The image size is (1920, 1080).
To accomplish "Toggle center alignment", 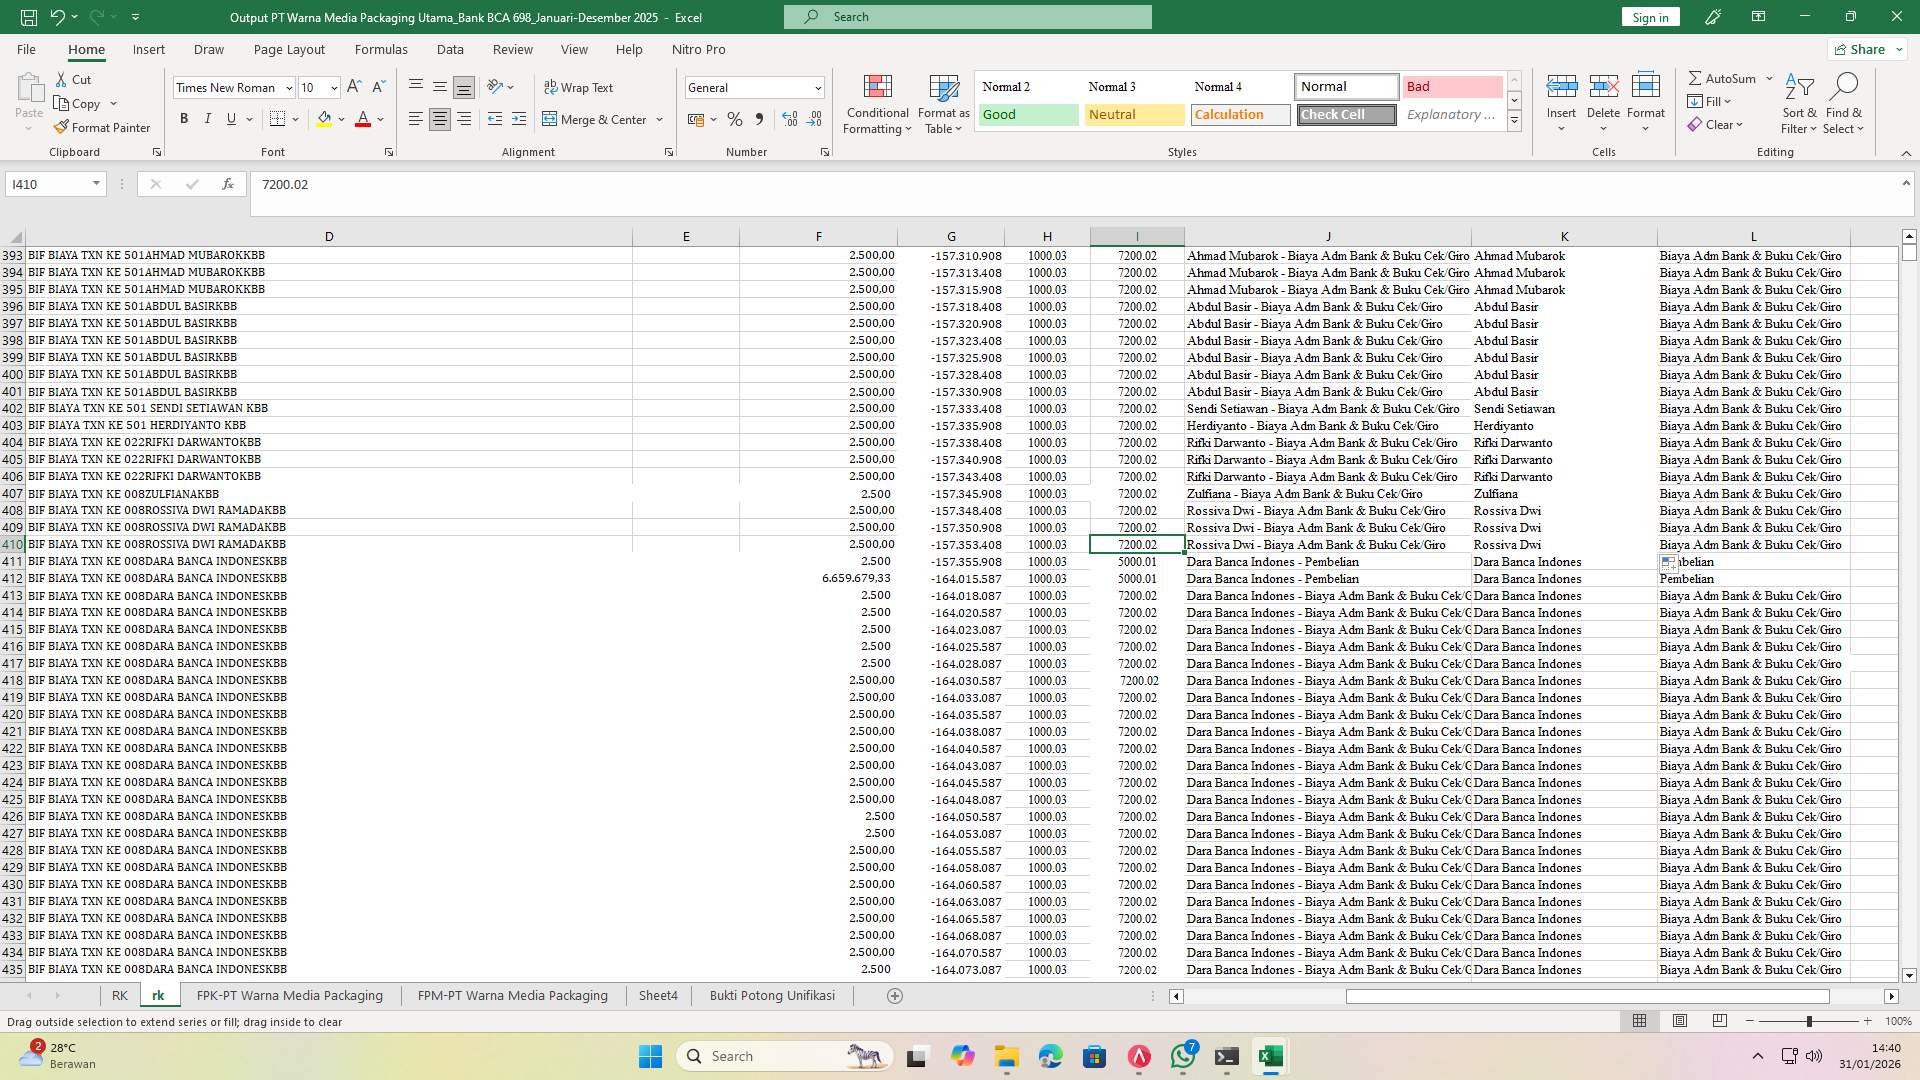I will [x=439, y=119].
